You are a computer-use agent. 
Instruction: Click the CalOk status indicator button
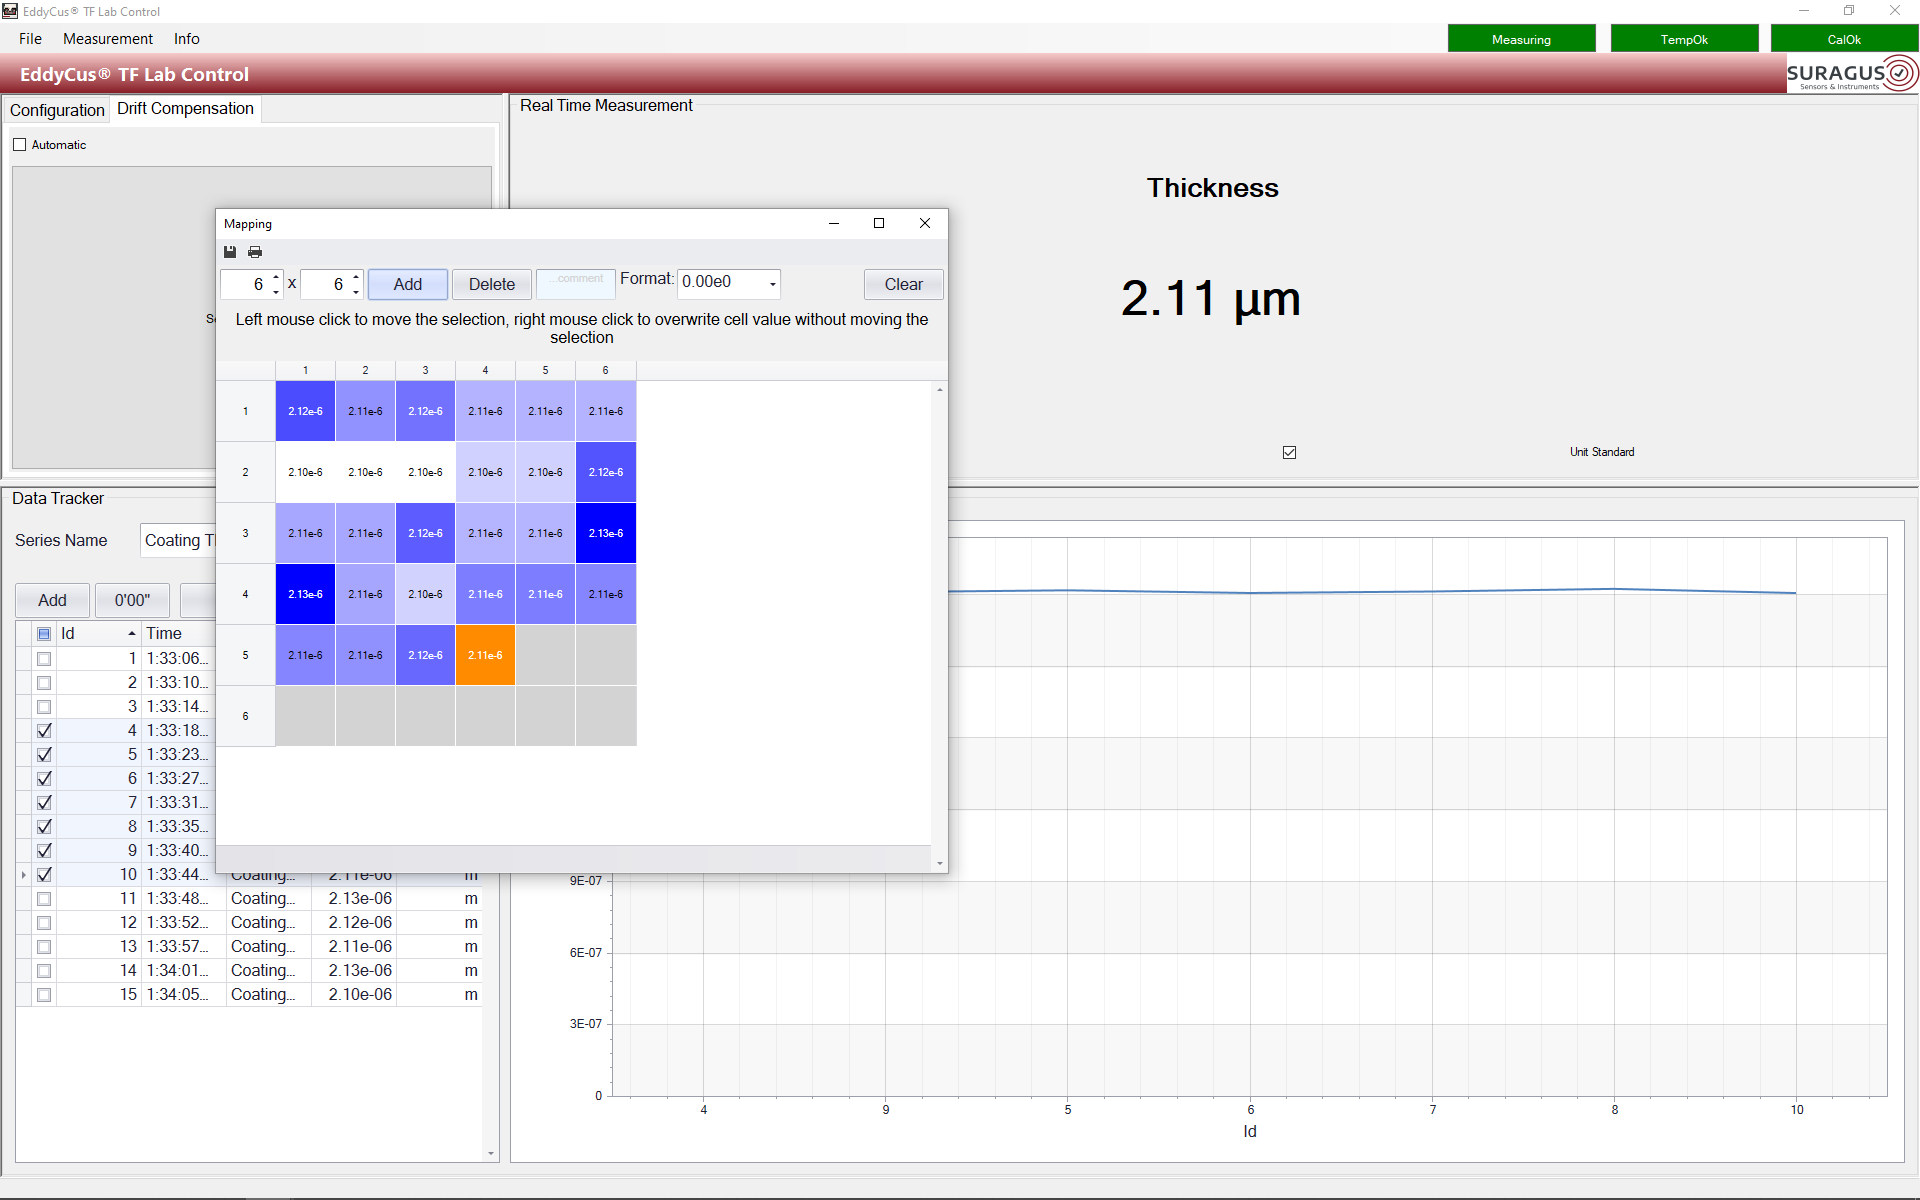tap(1843, 39)
